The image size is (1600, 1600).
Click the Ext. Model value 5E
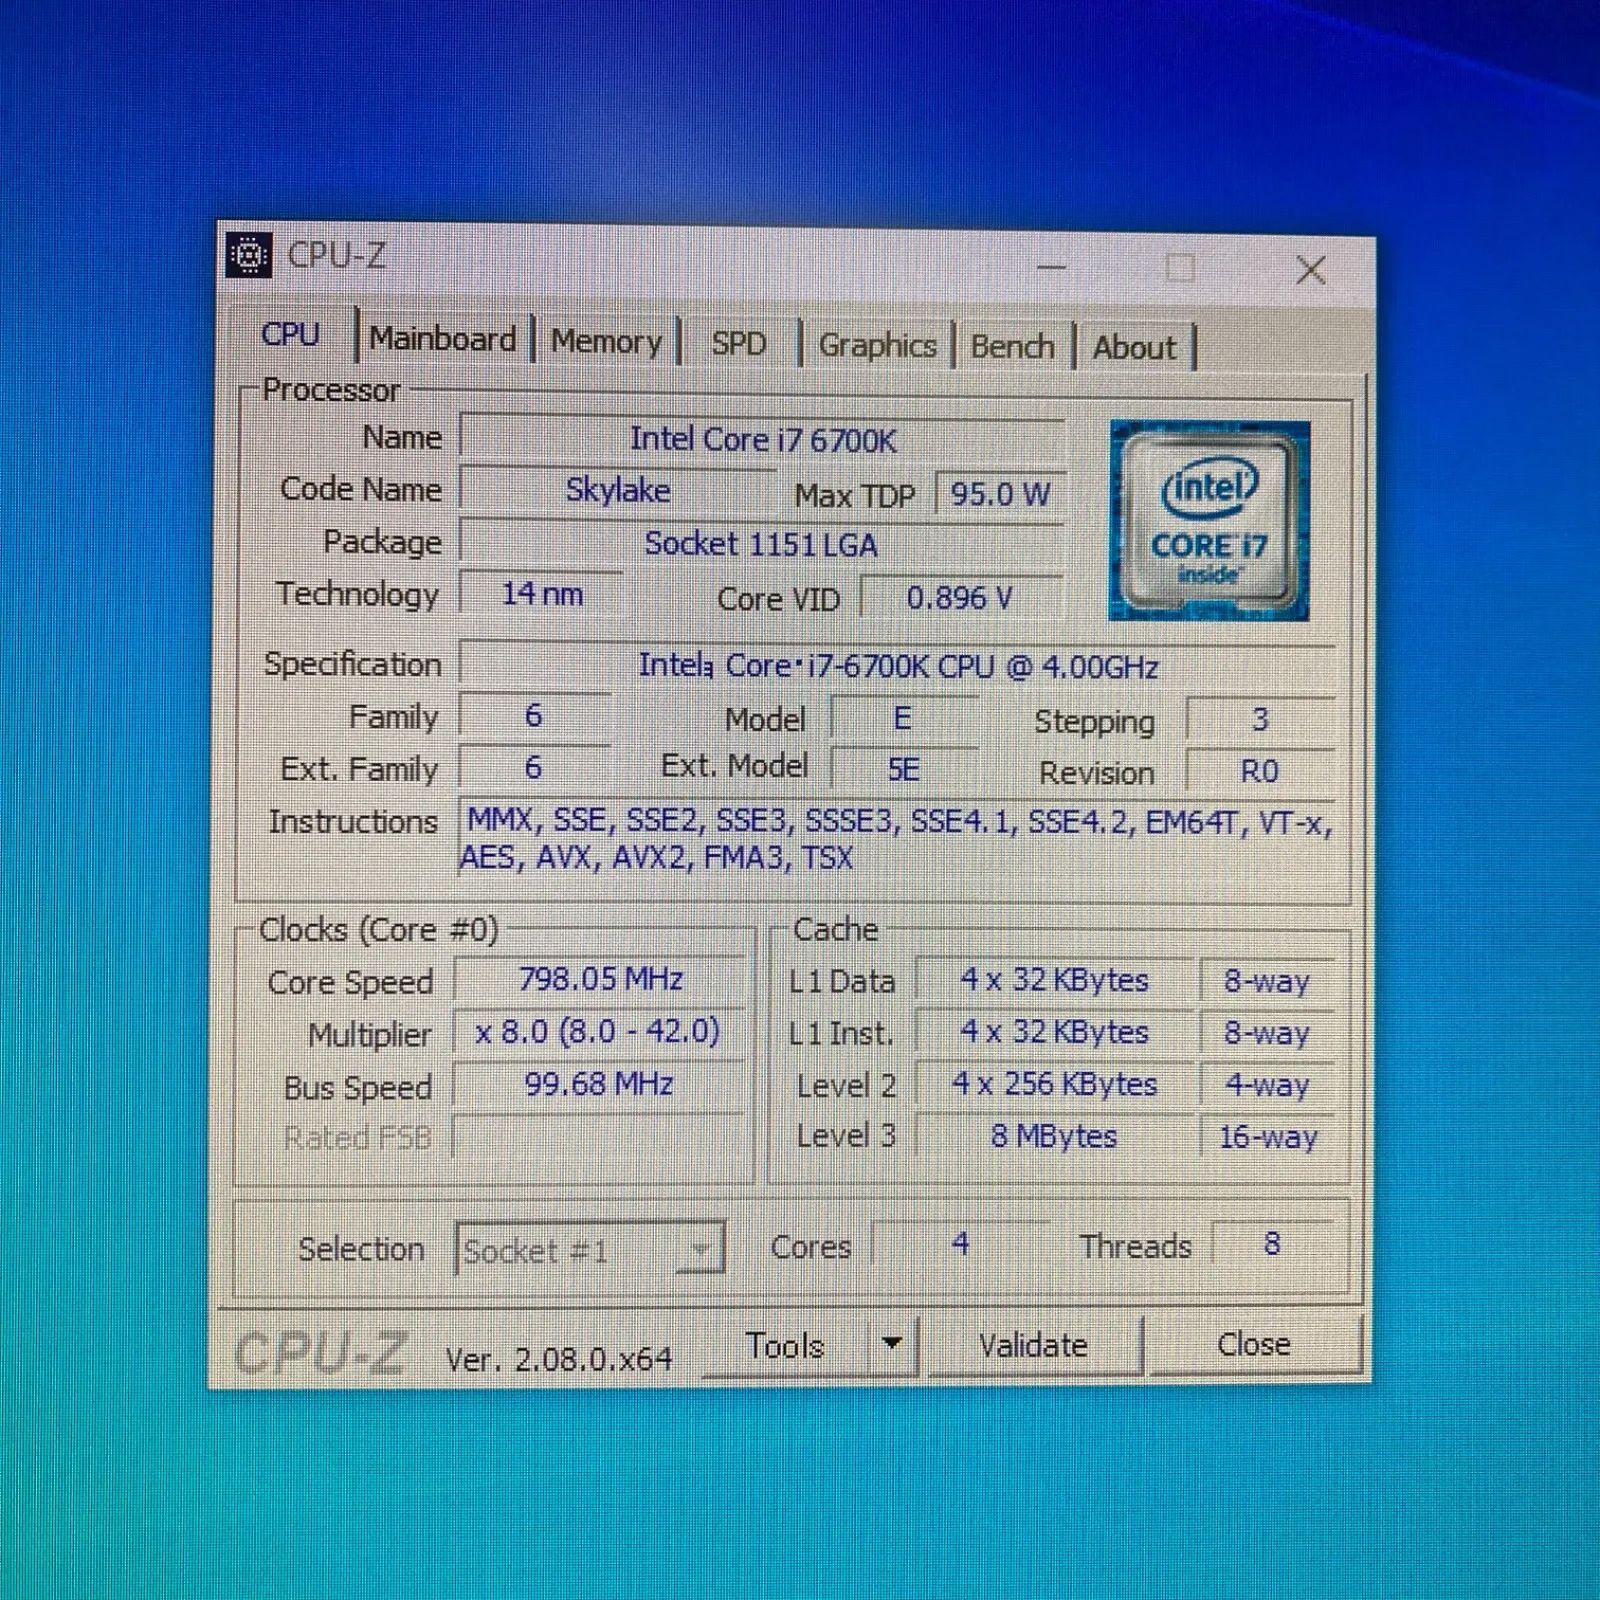click(x=903, y=770)
